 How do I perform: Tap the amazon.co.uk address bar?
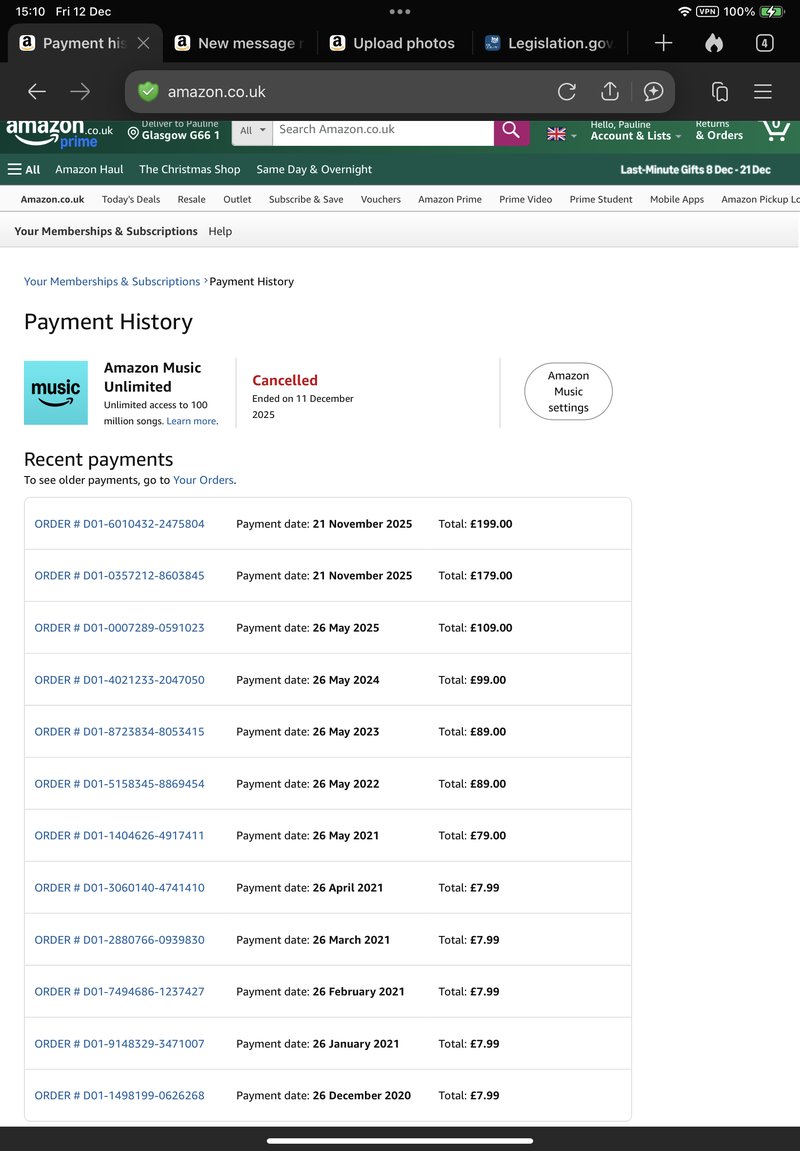click(400, 92)
